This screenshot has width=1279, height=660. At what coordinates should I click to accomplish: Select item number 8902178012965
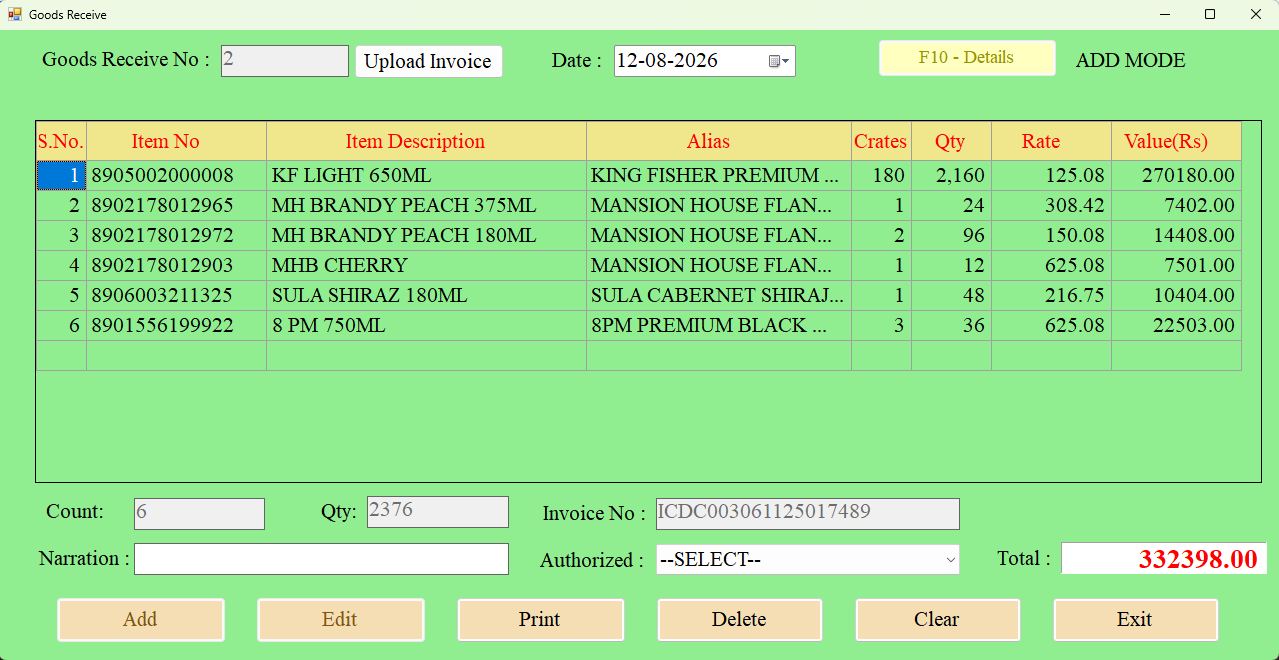click(x=176, y=206)
